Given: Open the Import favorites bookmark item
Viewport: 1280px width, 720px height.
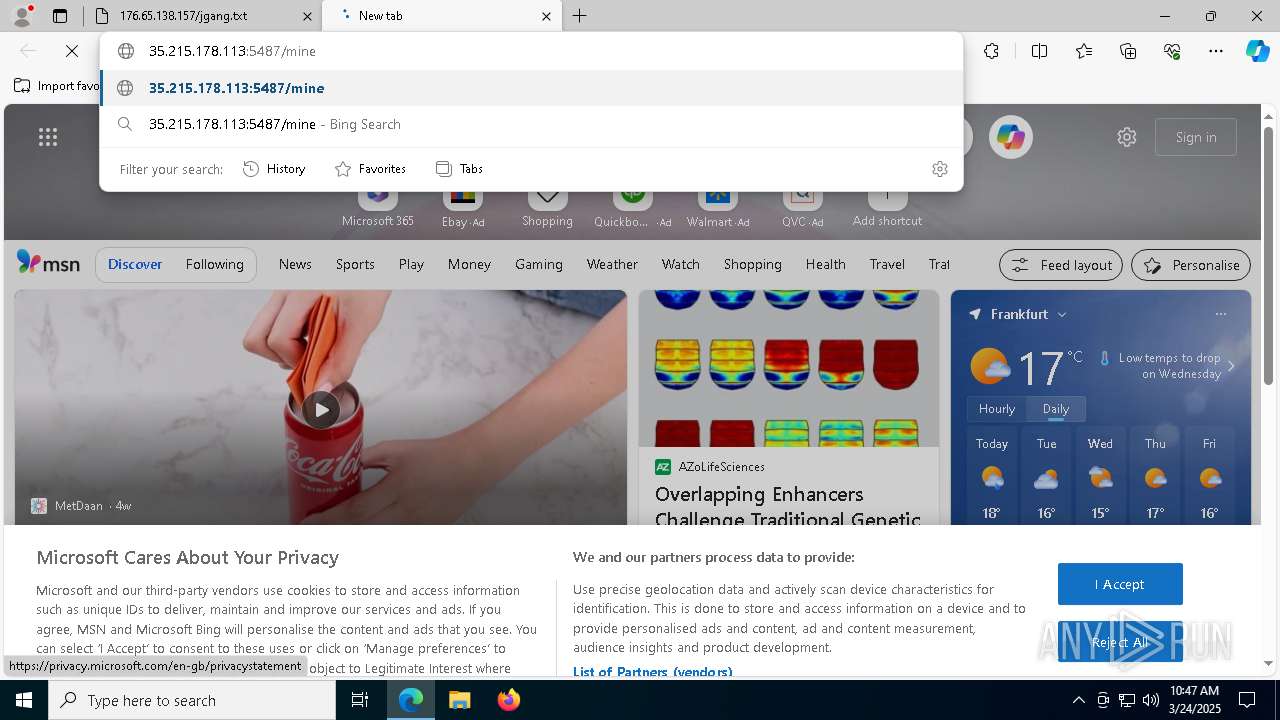Looking at the screenshot, I should (x=57, y=86).
